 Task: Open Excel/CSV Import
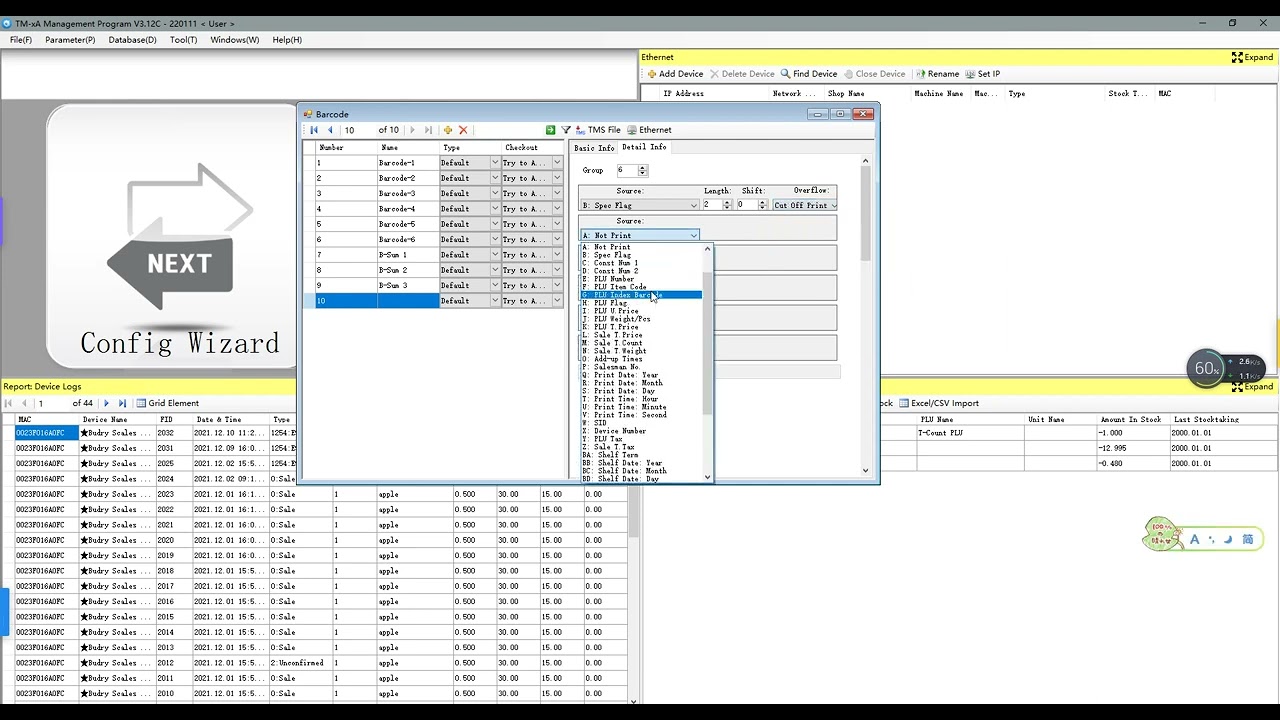pyautogui.click(x=938, y=403)
